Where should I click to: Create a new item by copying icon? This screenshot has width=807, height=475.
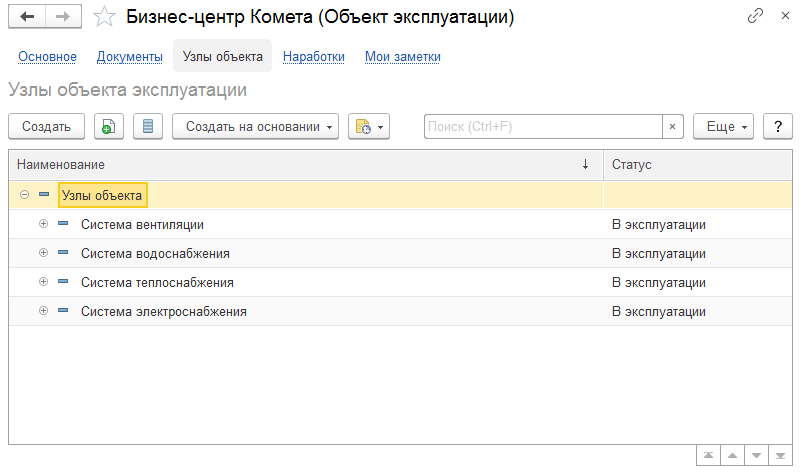(109, 127)
